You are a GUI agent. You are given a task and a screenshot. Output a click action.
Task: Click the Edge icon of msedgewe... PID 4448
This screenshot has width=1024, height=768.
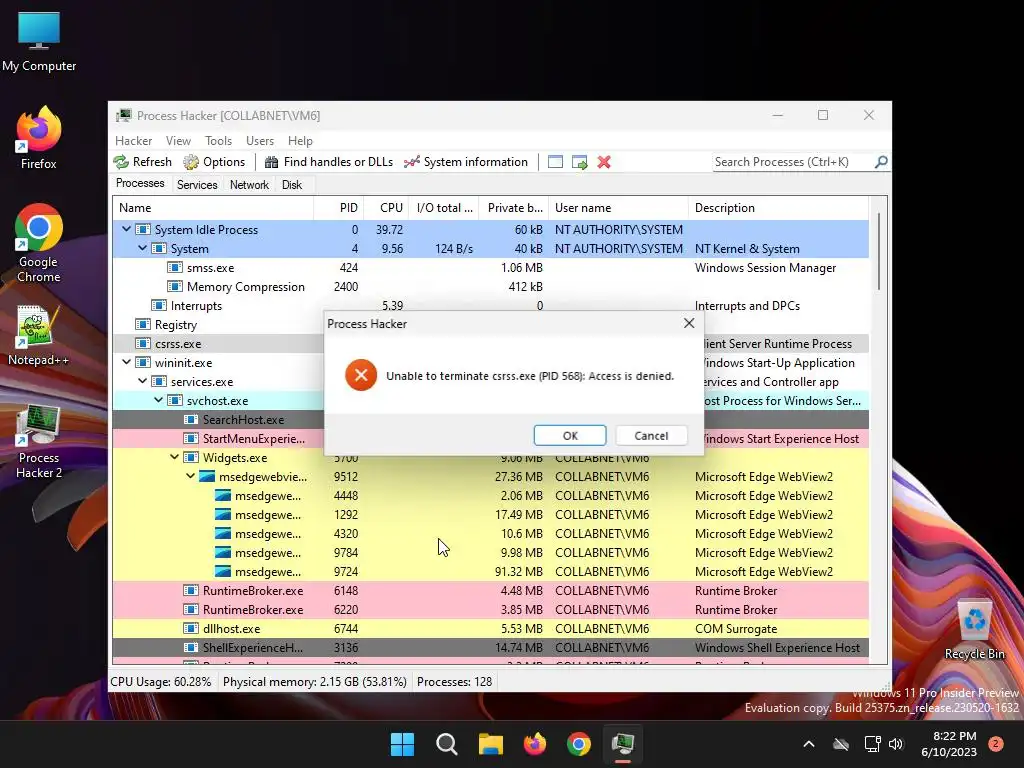223,496
